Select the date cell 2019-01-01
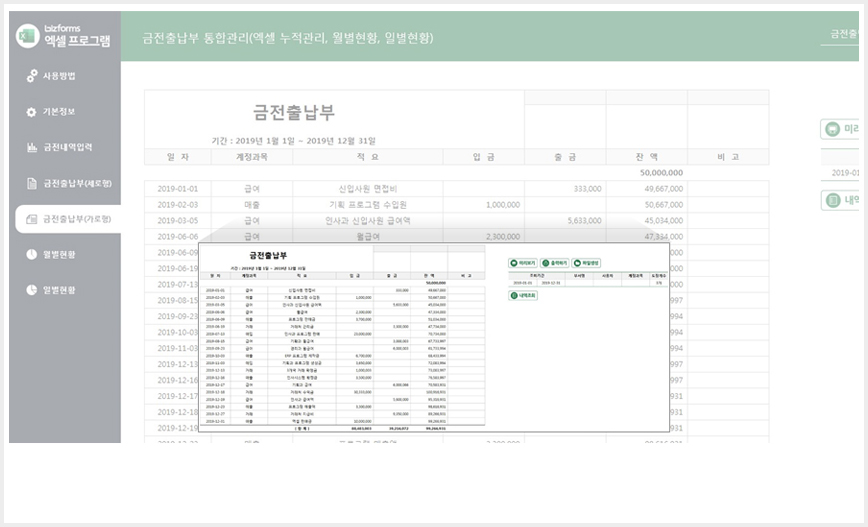This screenshot has height=527, width=868. pyautogui.click(x=178, y=189)
